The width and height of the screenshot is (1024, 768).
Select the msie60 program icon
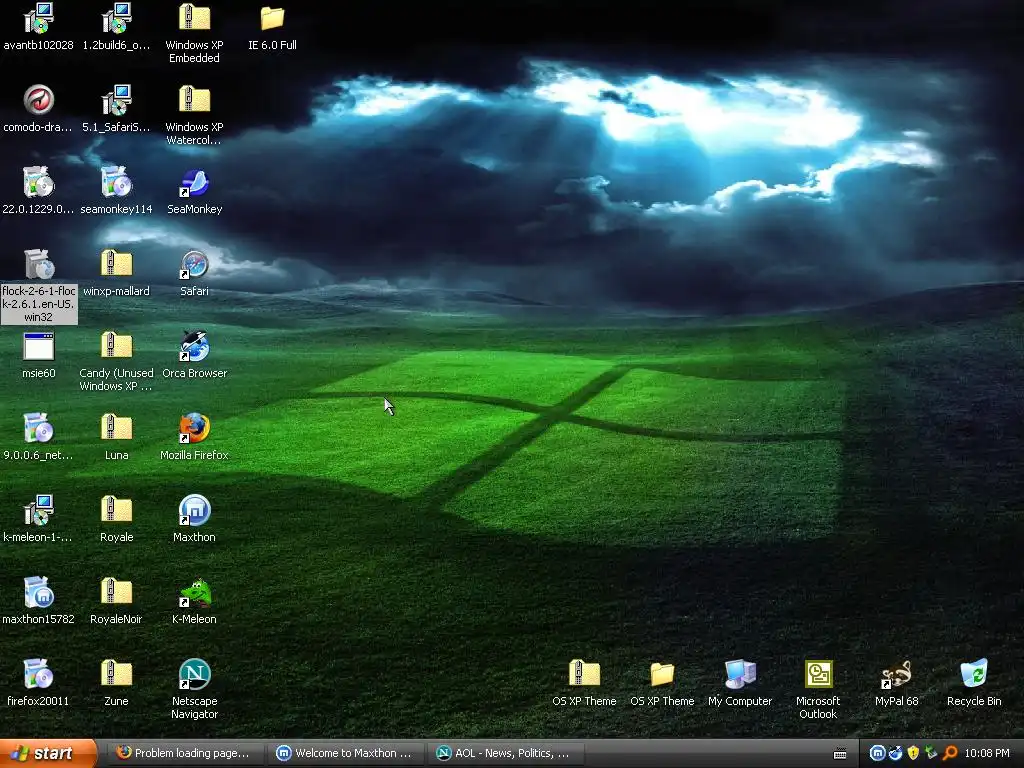39,346
